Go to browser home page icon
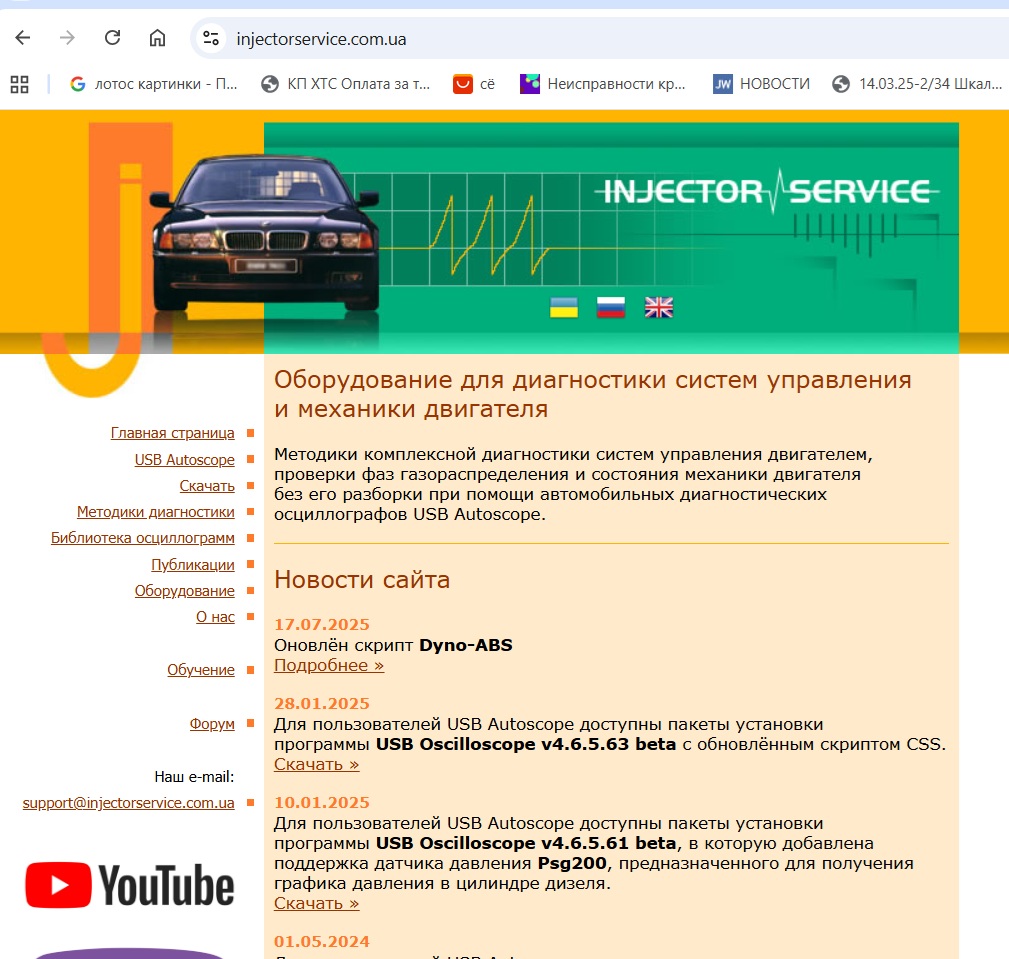 tap(157, 39)
